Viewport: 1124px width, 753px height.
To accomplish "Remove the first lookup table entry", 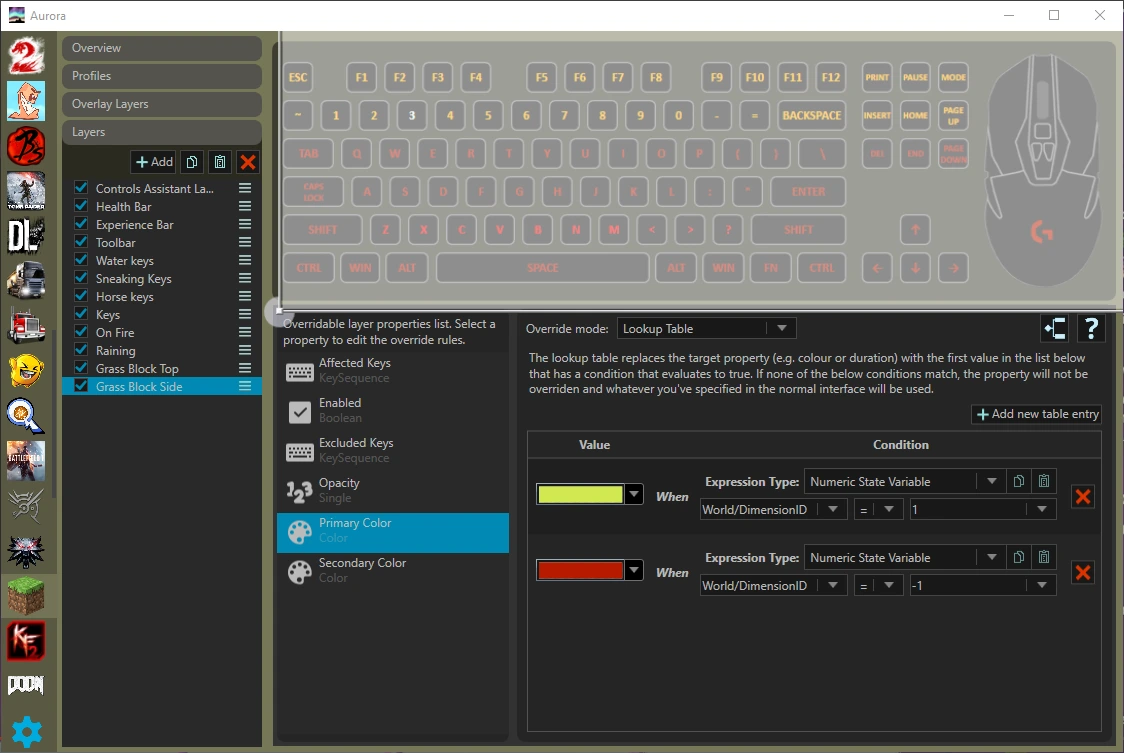I will [1082, 496].
